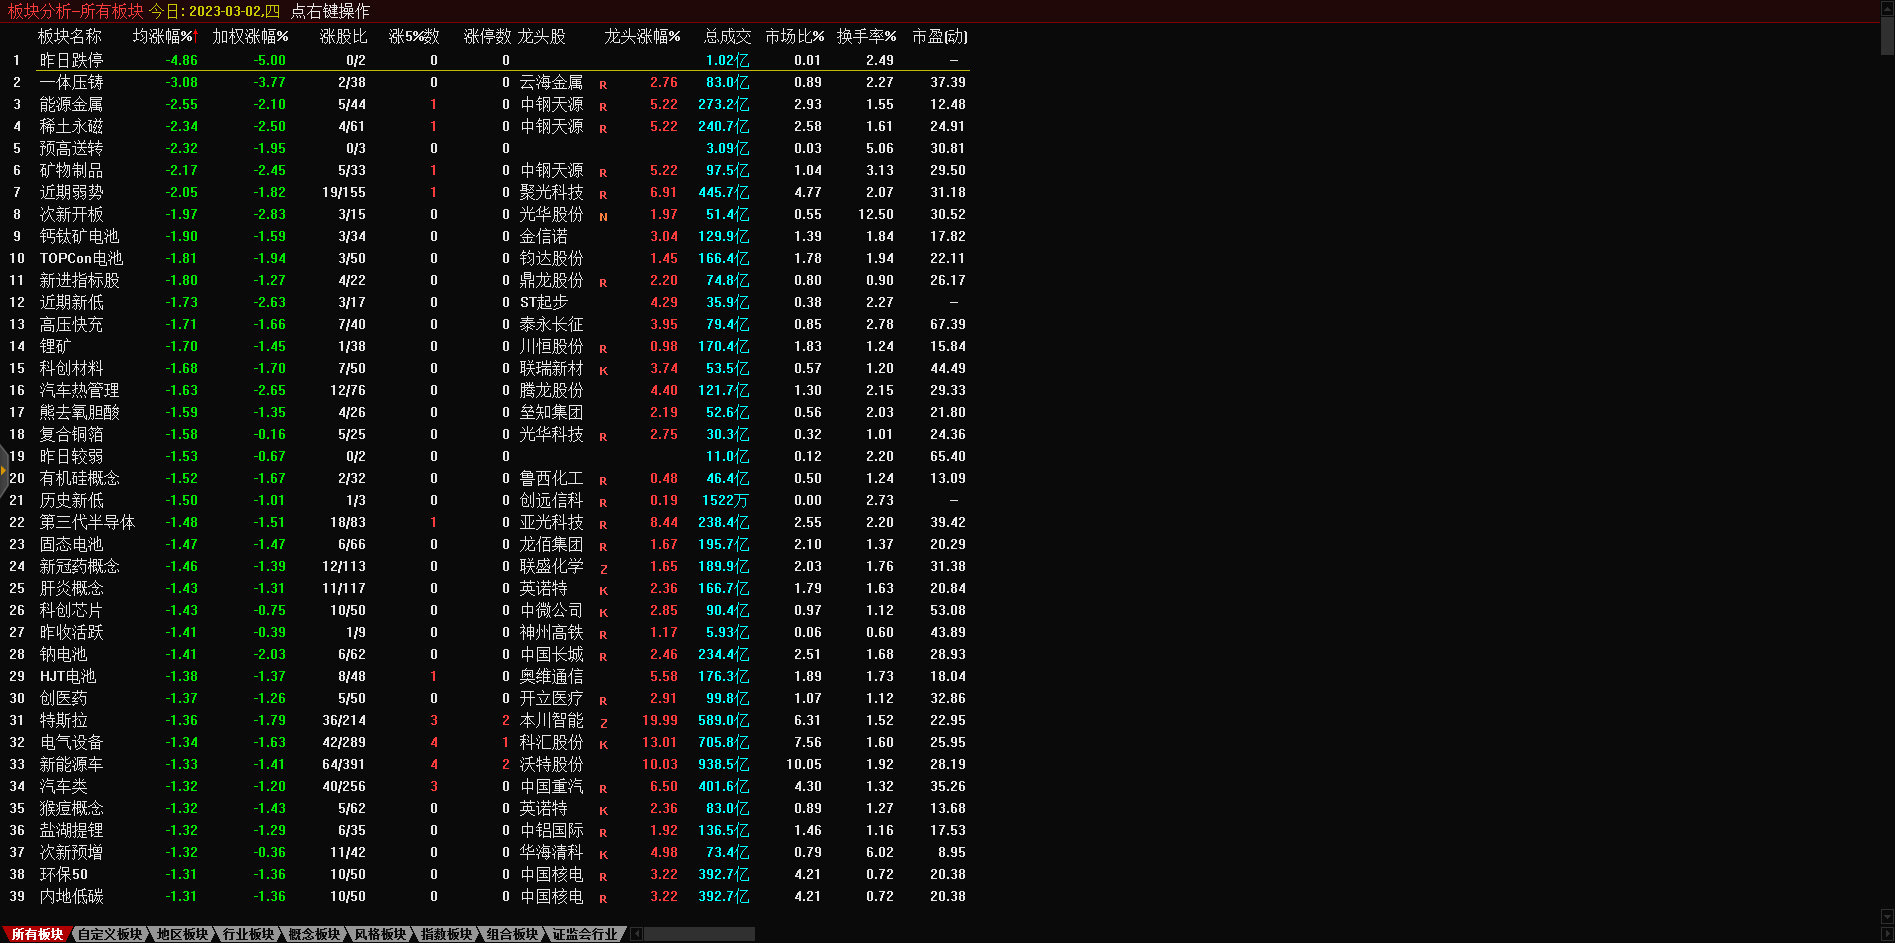The height and width of the screenshot is (943, 1895).
Task: Switch to 行业板块 tab
Action: click(x=248, y=934)
